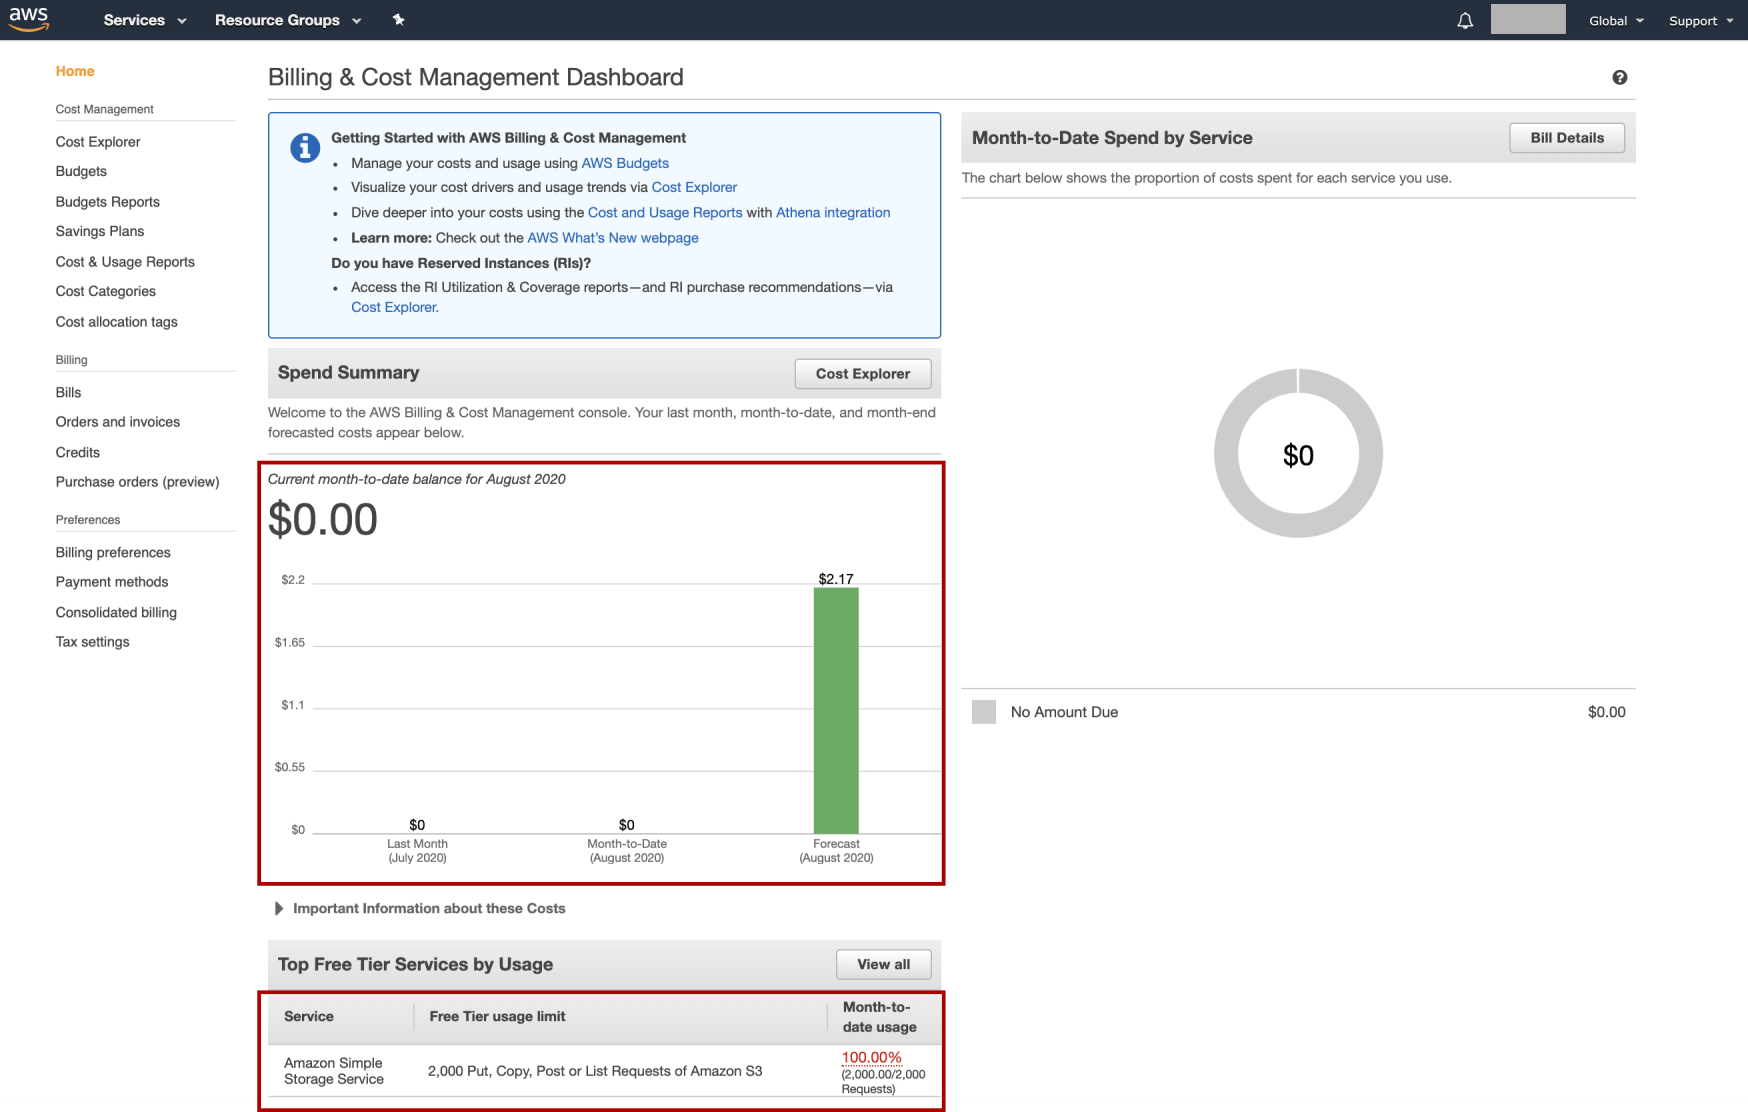
Task: Click Amazon Simple Storage Service row
Action: (604, 1071)
